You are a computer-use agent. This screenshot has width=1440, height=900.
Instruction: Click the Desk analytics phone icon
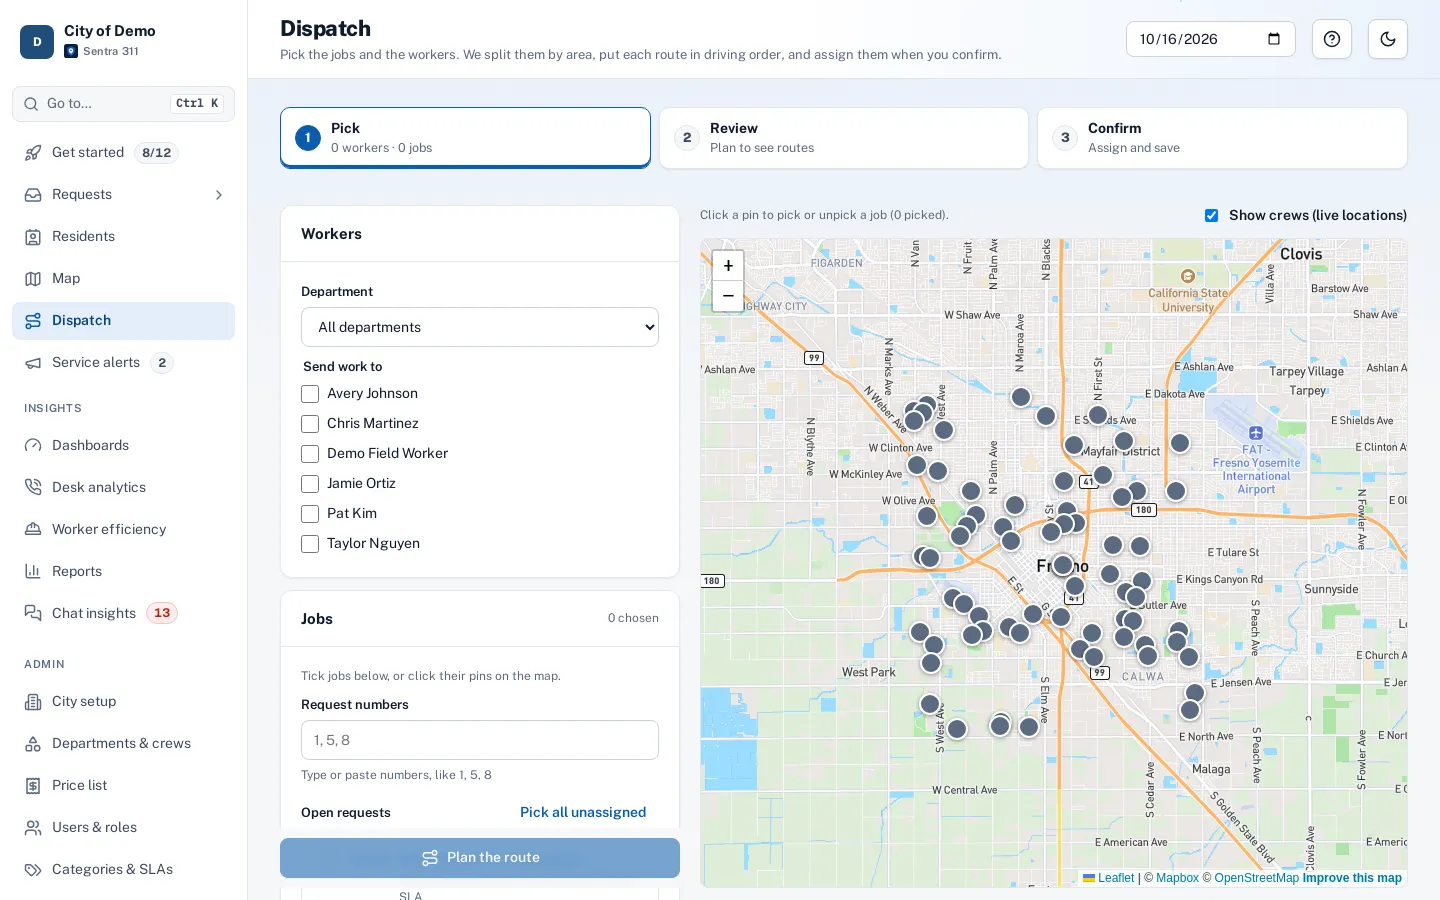[x=33, y=488]
